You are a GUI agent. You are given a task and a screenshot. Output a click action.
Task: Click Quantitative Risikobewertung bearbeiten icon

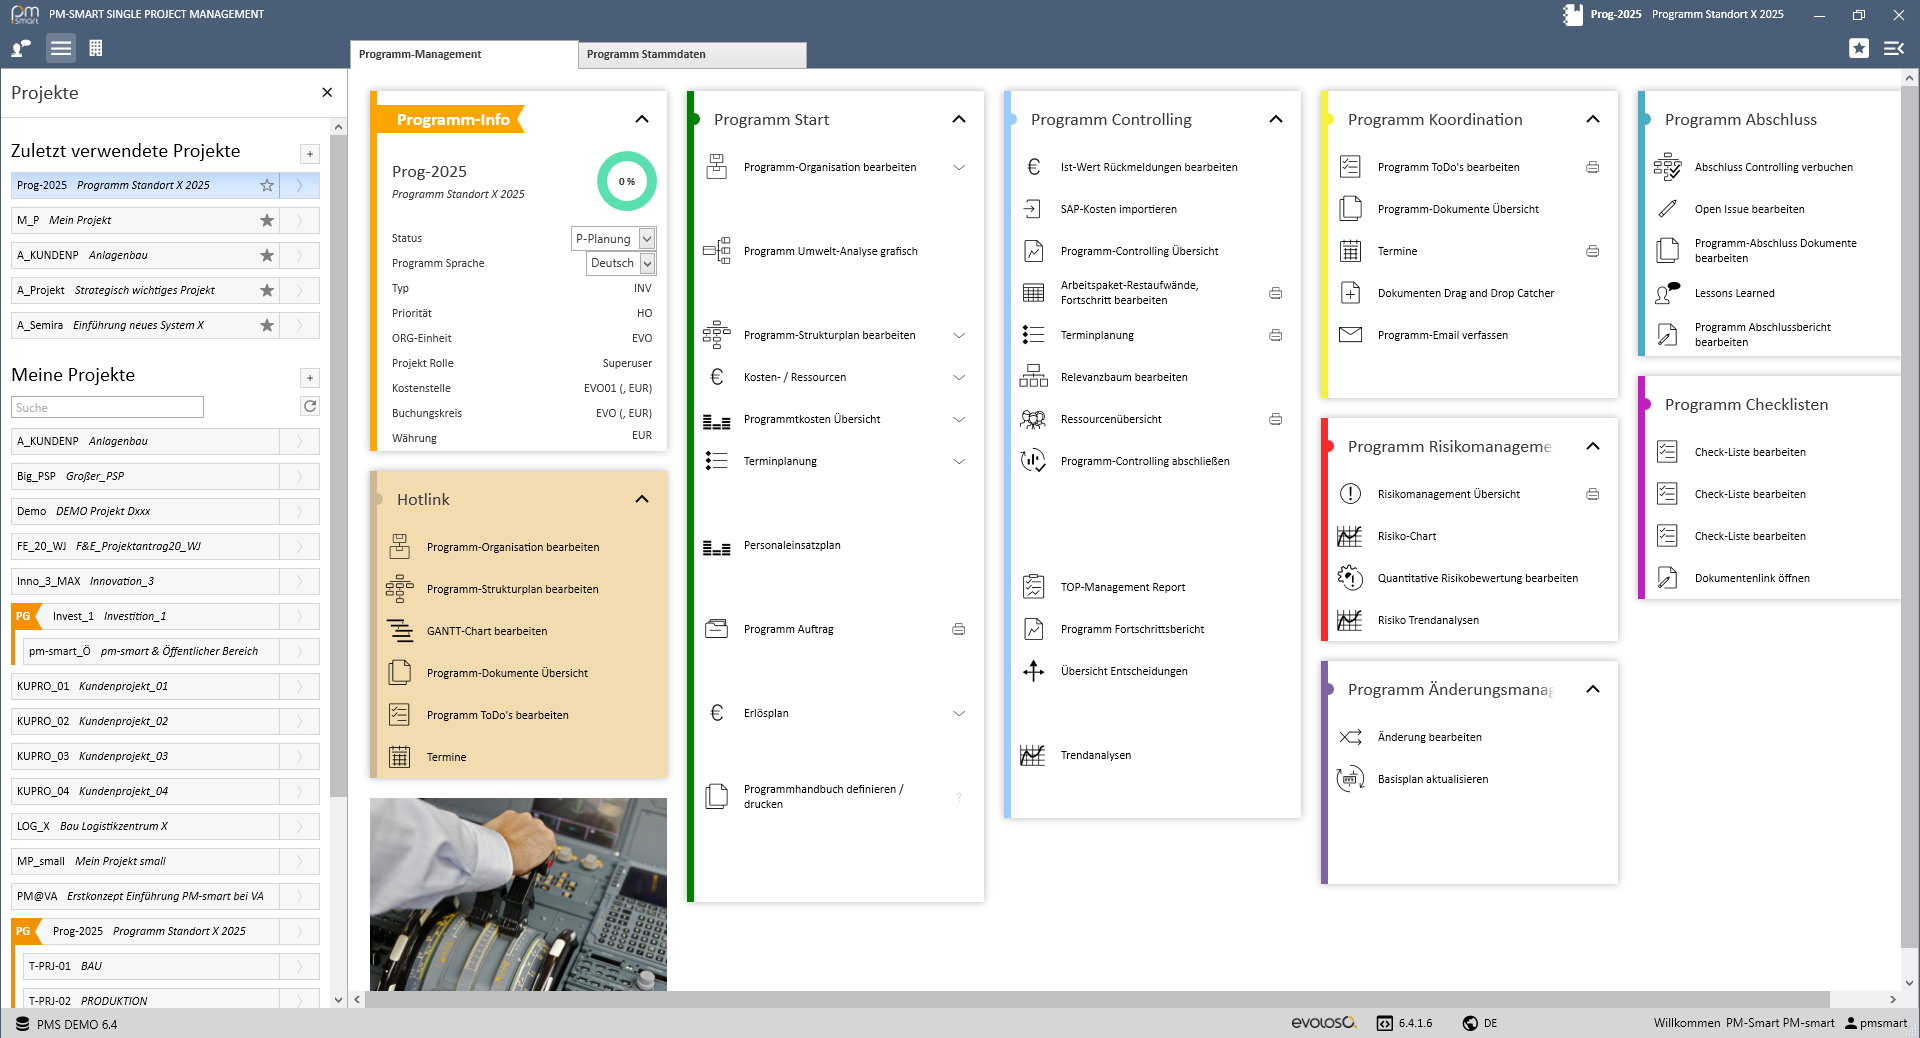1350,578
